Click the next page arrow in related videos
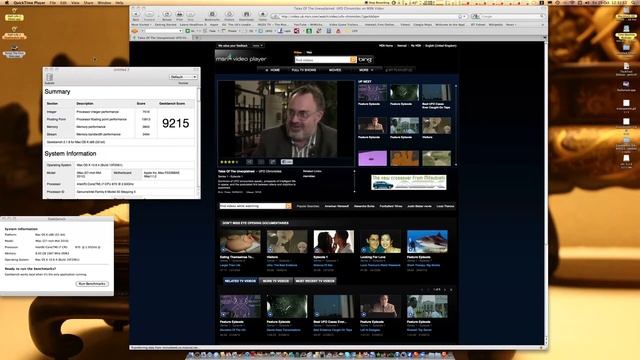The height and width of the screenshot is (360, 640). (445, 290)
